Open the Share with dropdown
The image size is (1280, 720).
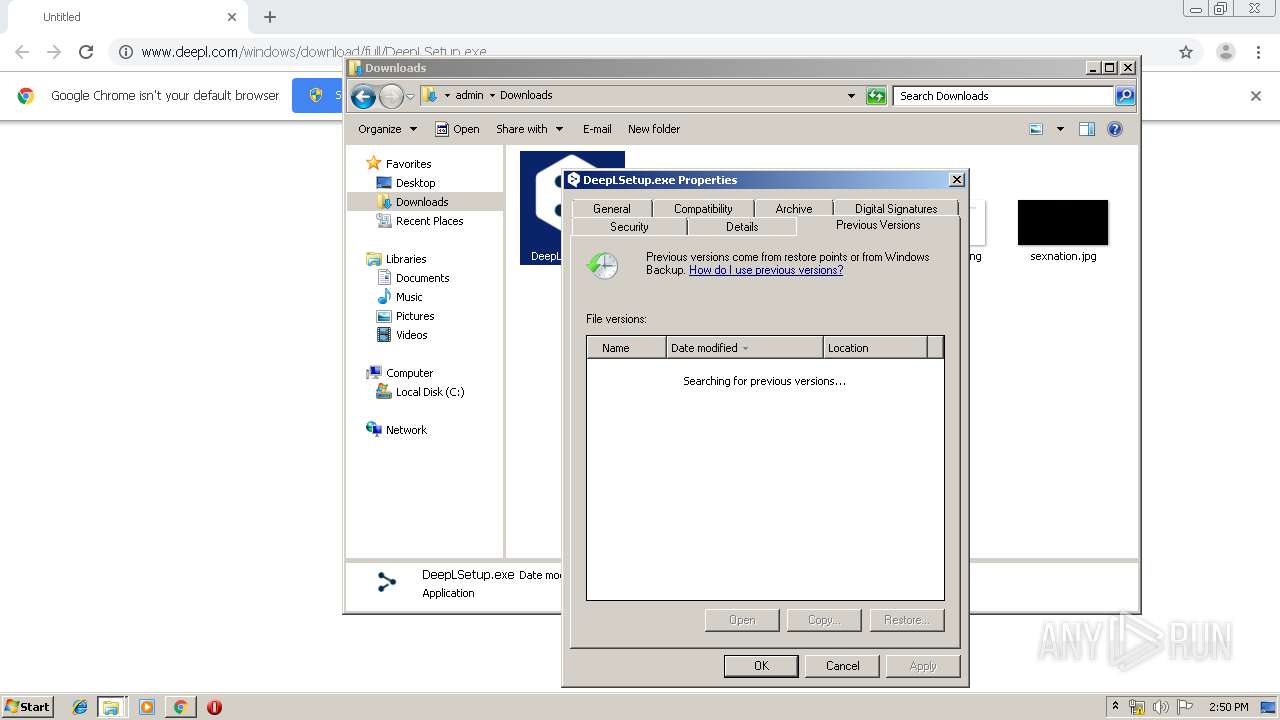click(530, 129)
